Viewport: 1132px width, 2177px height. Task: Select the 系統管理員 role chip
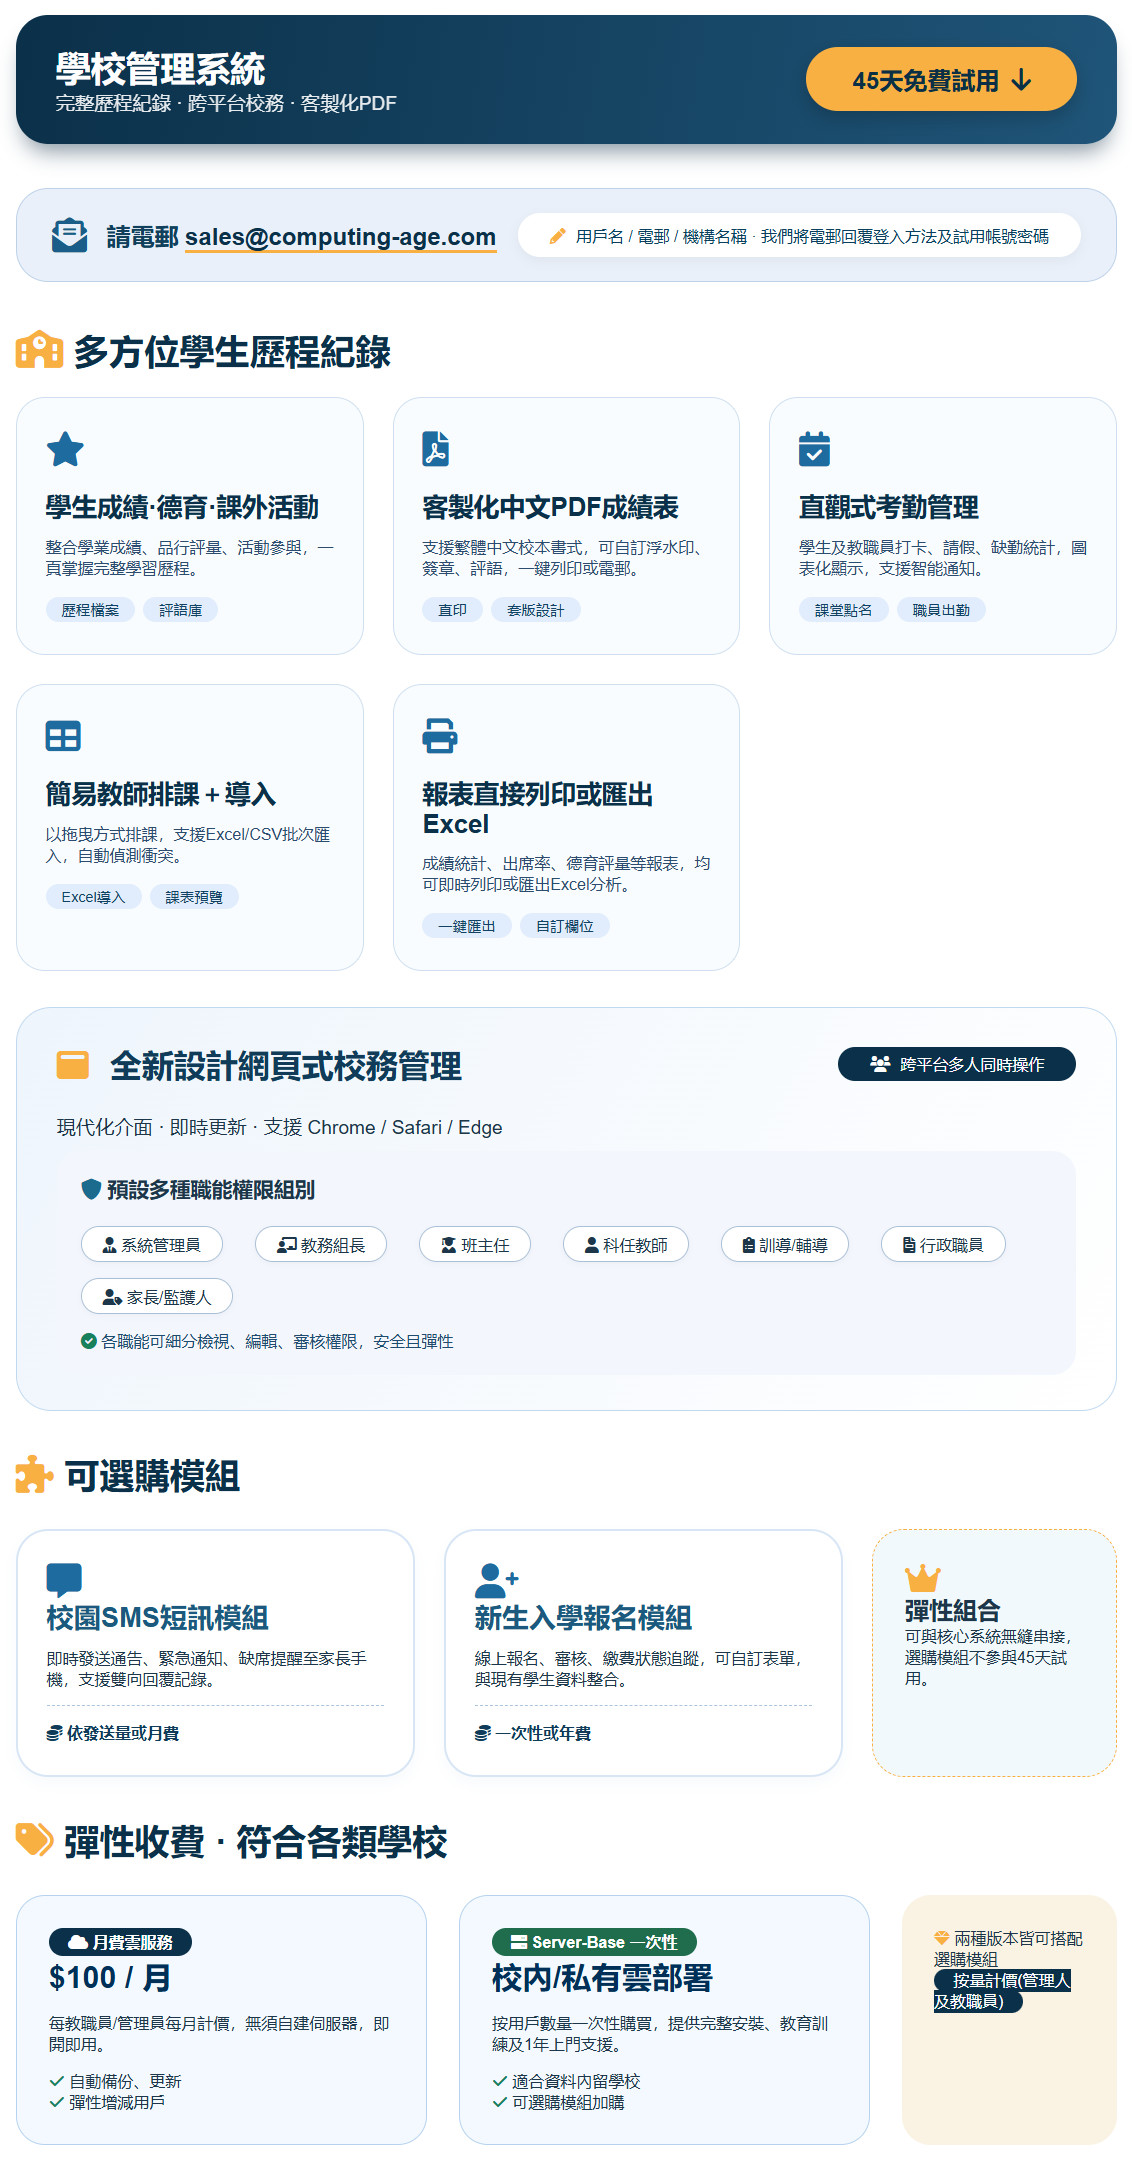pyautogui.click(x=152, y=1245)
